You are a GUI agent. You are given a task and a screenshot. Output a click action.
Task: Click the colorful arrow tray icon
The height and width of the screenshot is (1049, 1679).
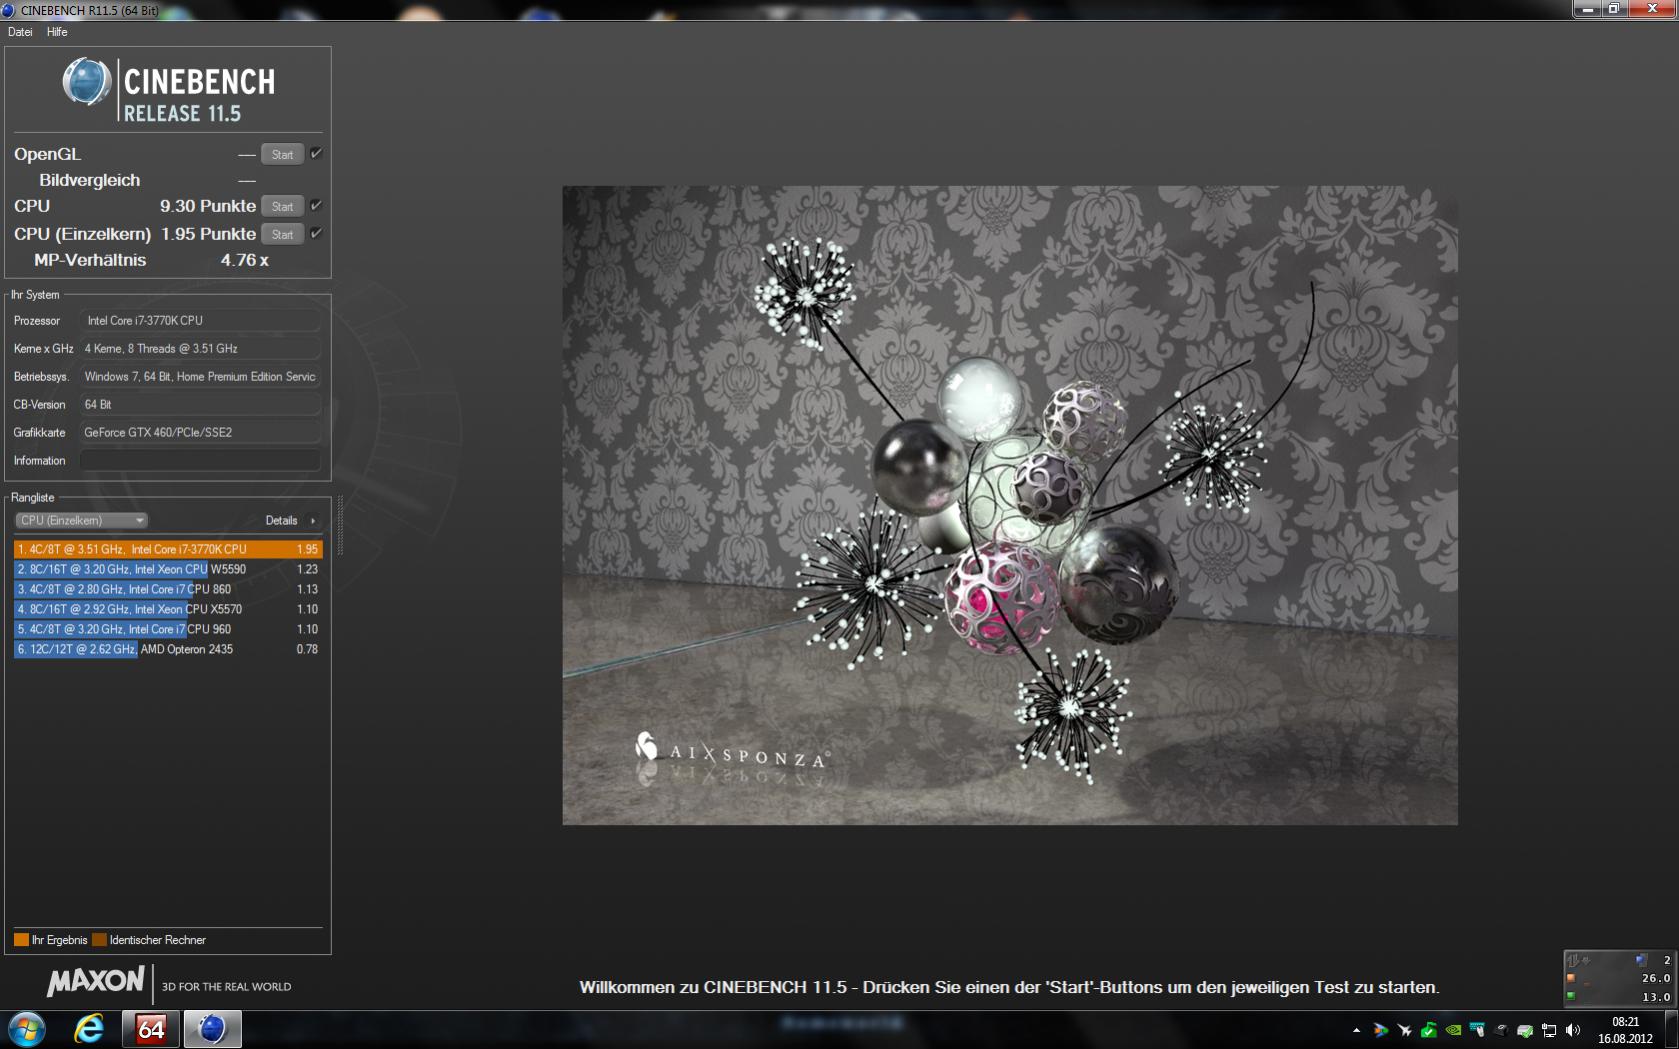coord(1381,1030)
